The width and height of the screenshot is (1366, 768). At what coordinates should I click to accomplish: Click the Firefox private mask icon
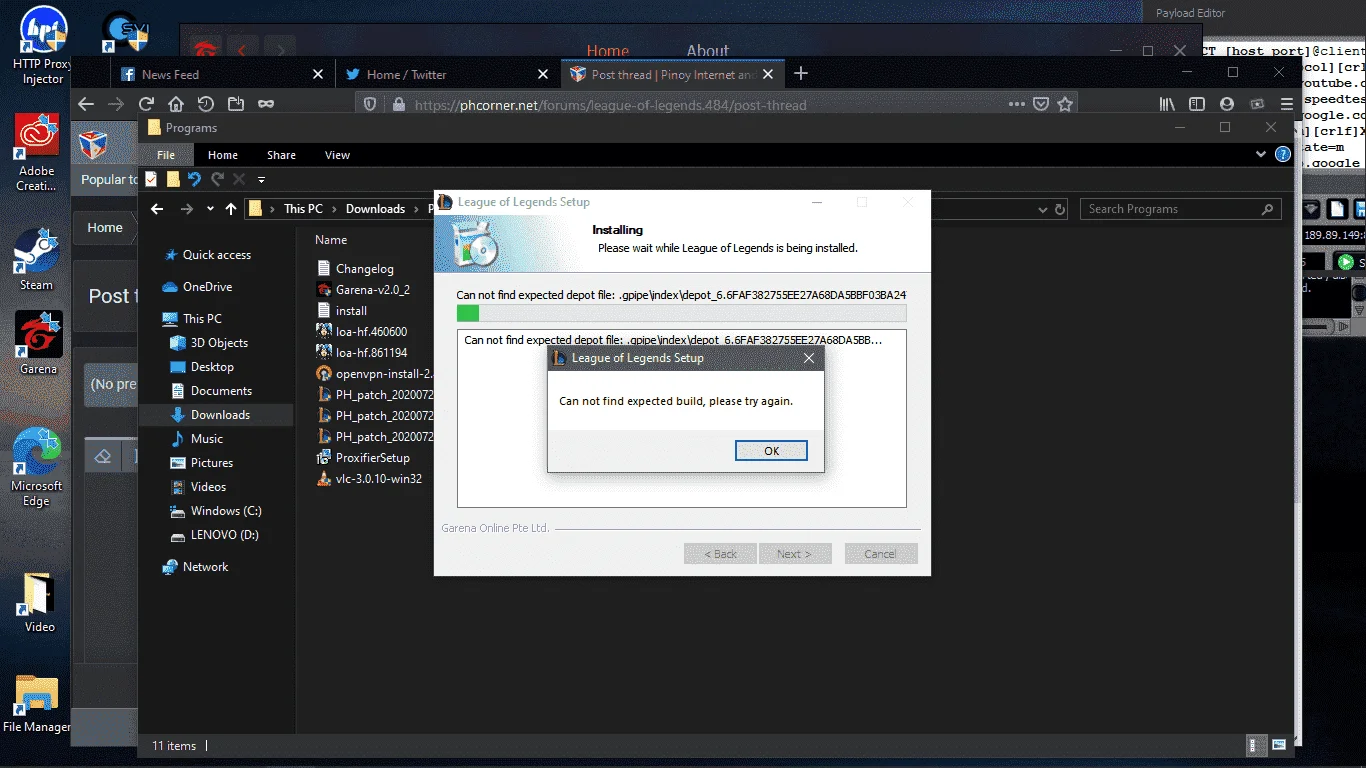[266, 104]
